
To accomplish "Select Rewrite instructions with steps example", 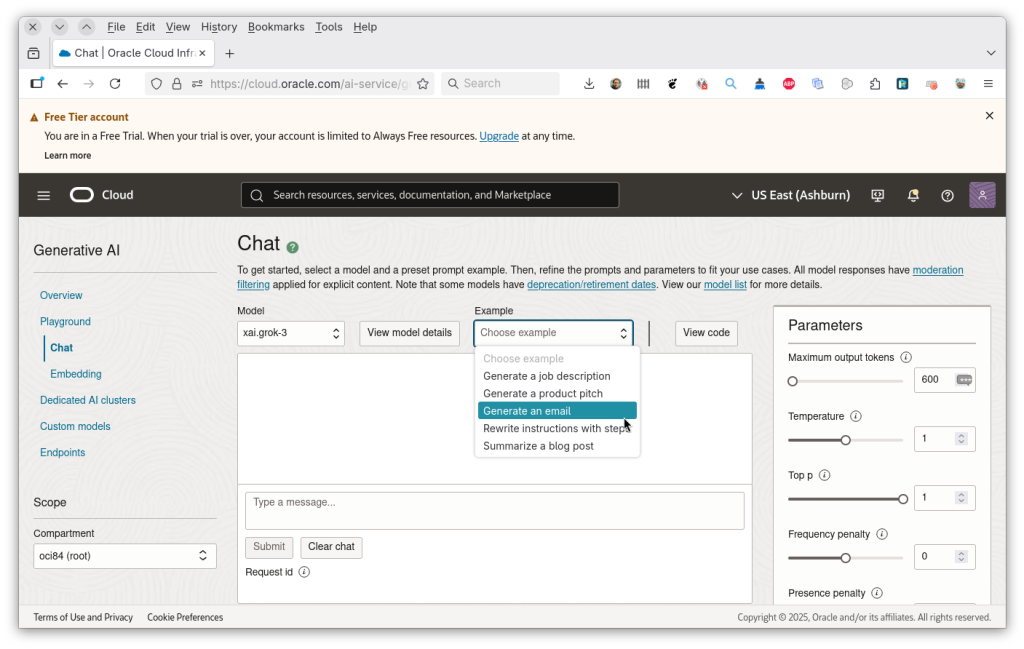I will point(557,428).
